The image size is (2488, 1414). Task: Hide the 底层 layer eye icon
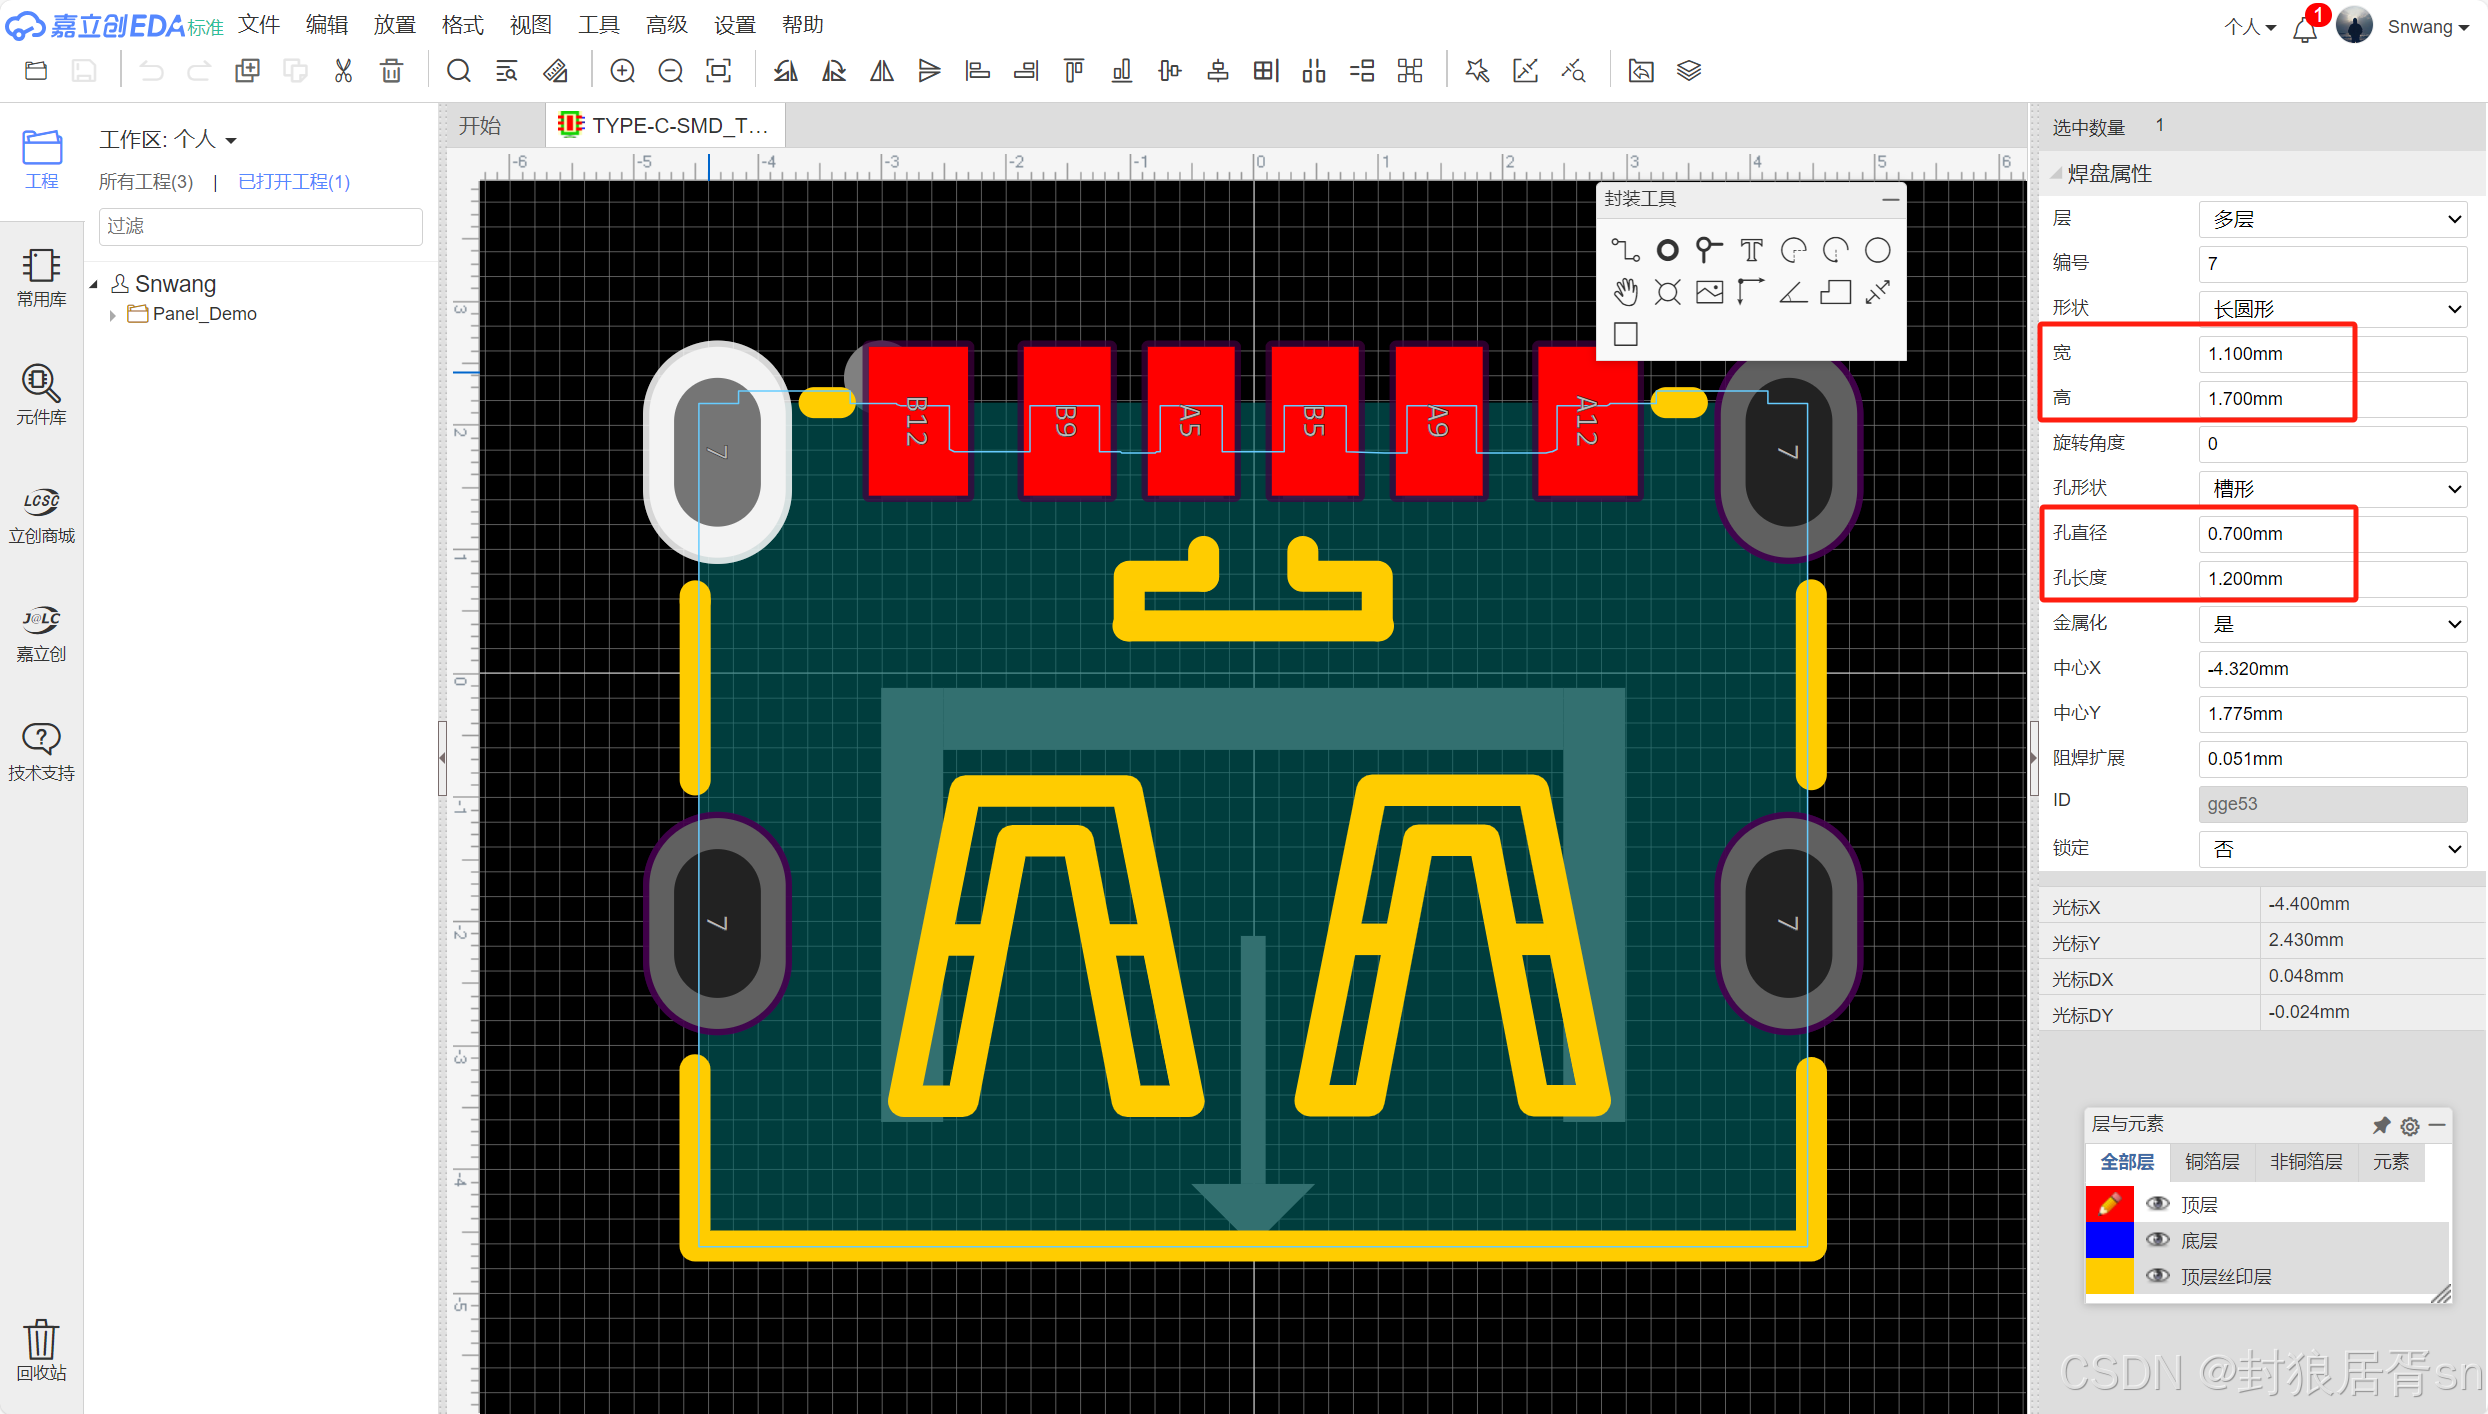[x=2157, y=1240]
